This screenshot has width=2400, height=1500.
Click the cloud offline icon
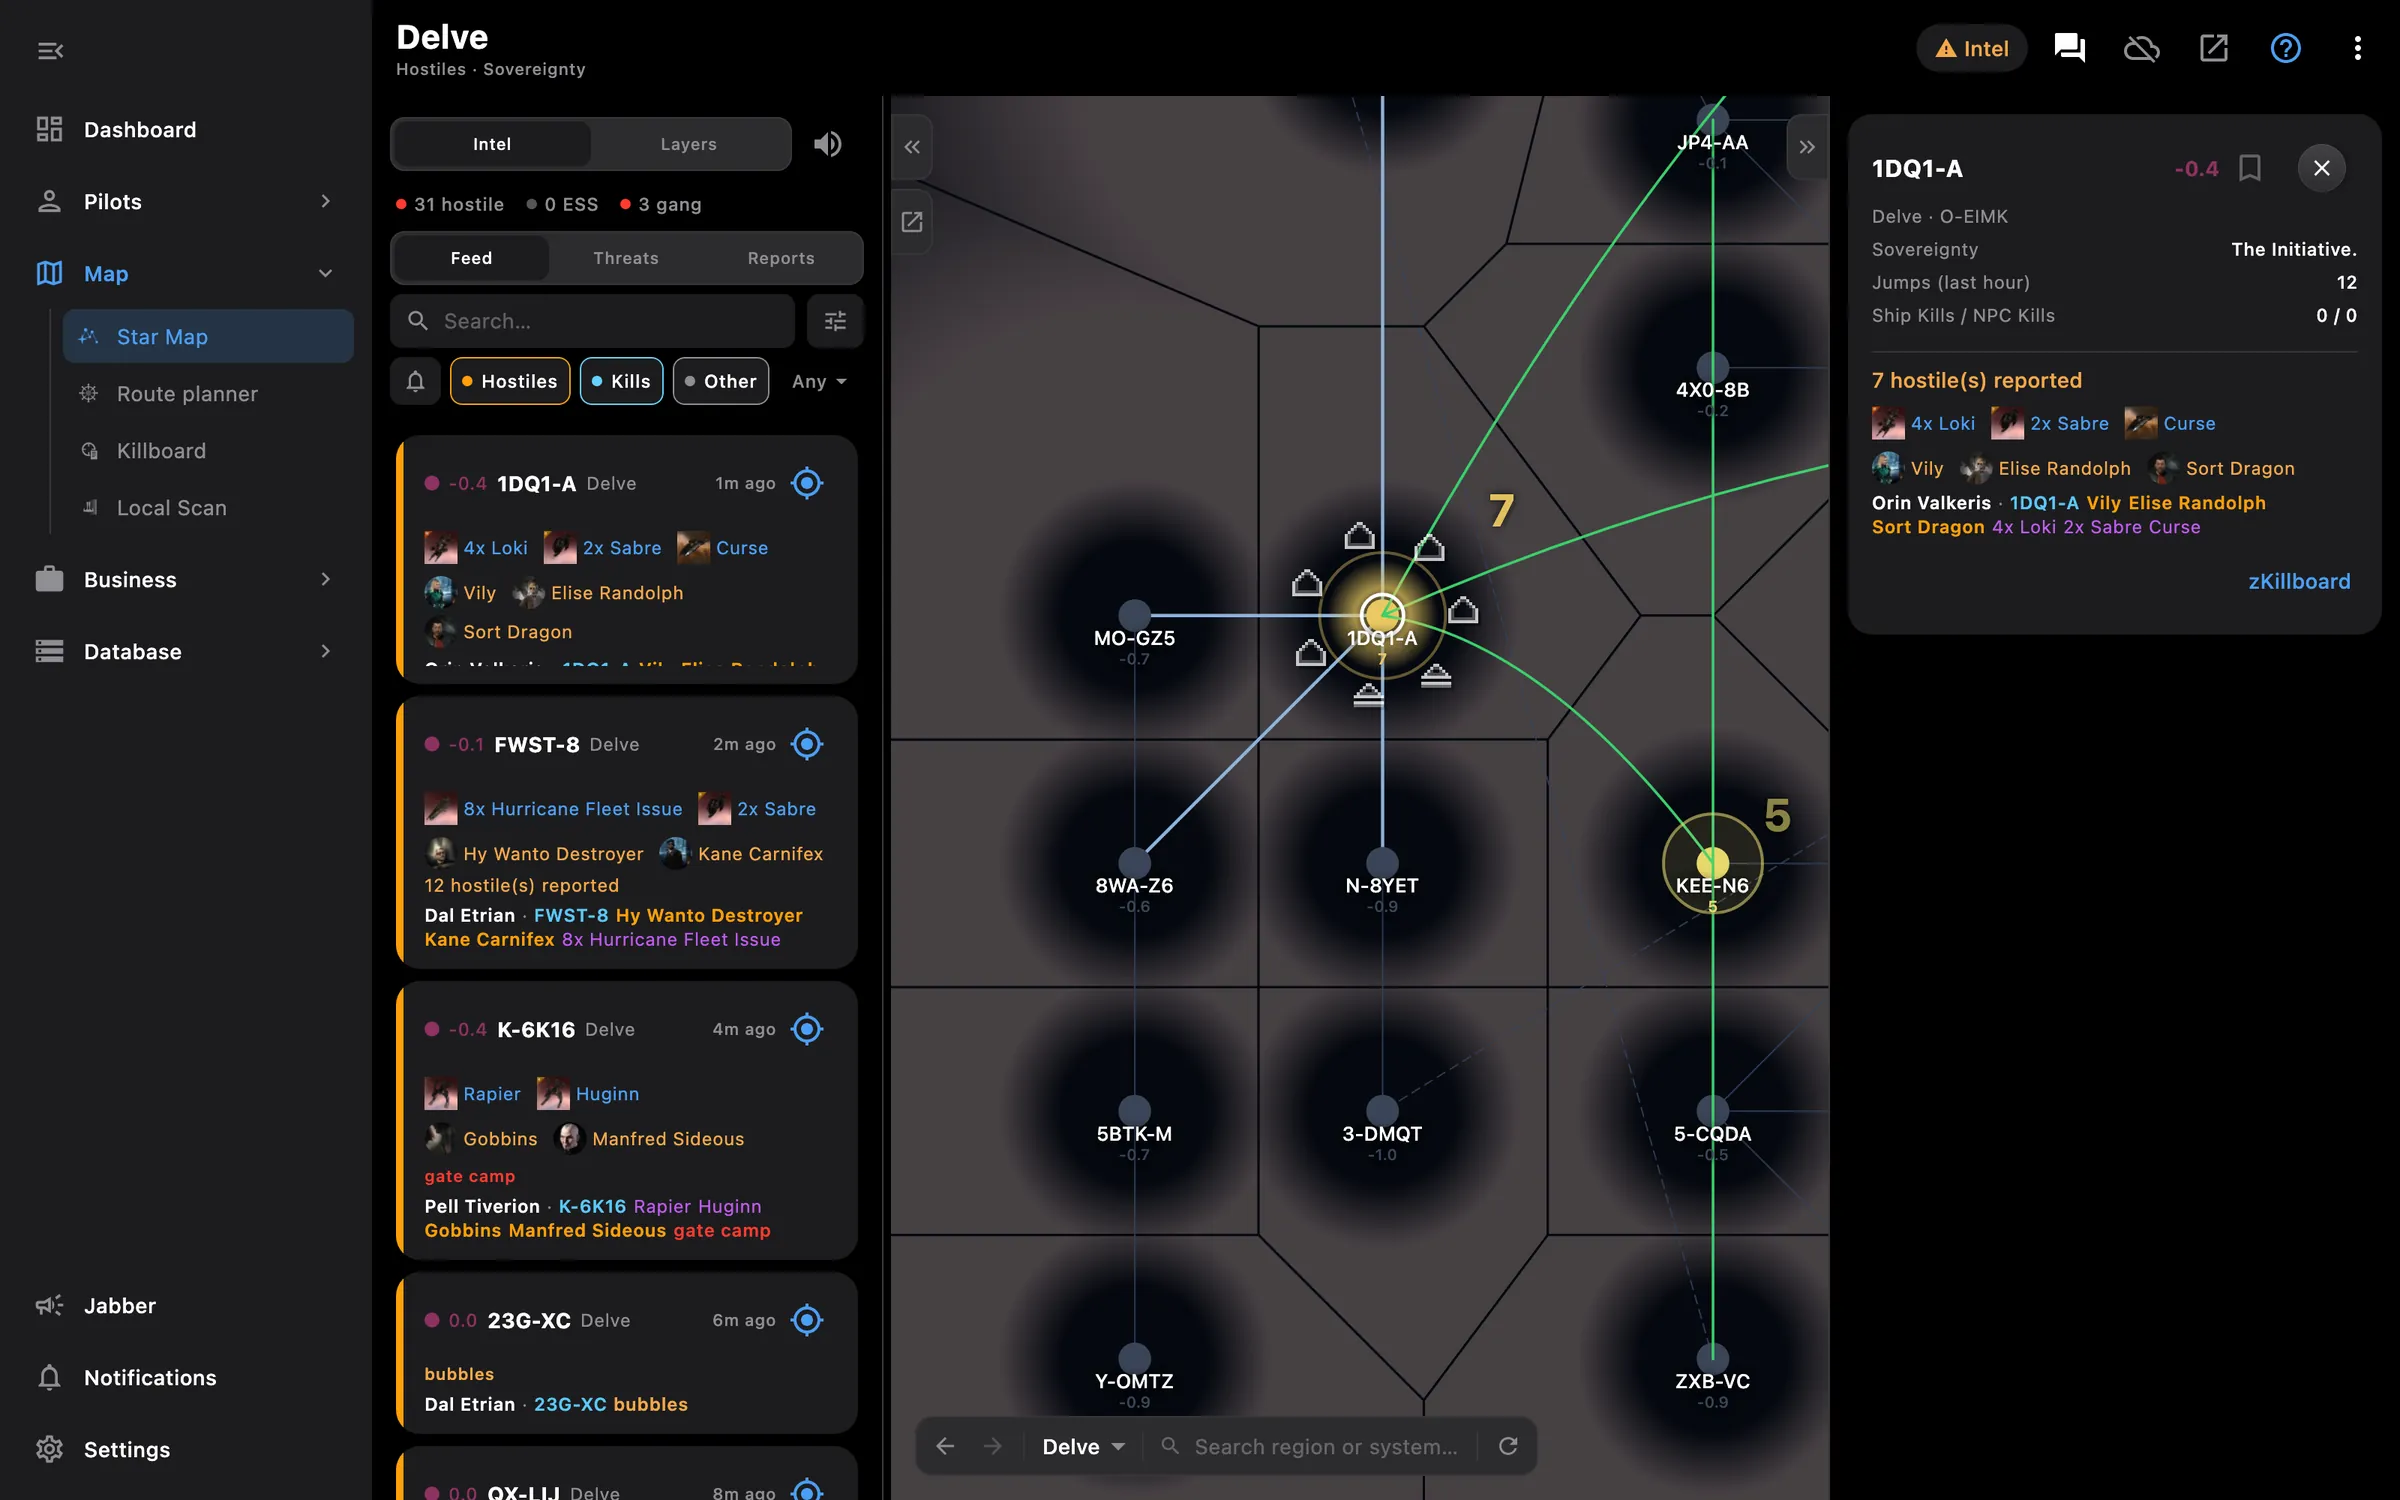2141,48
